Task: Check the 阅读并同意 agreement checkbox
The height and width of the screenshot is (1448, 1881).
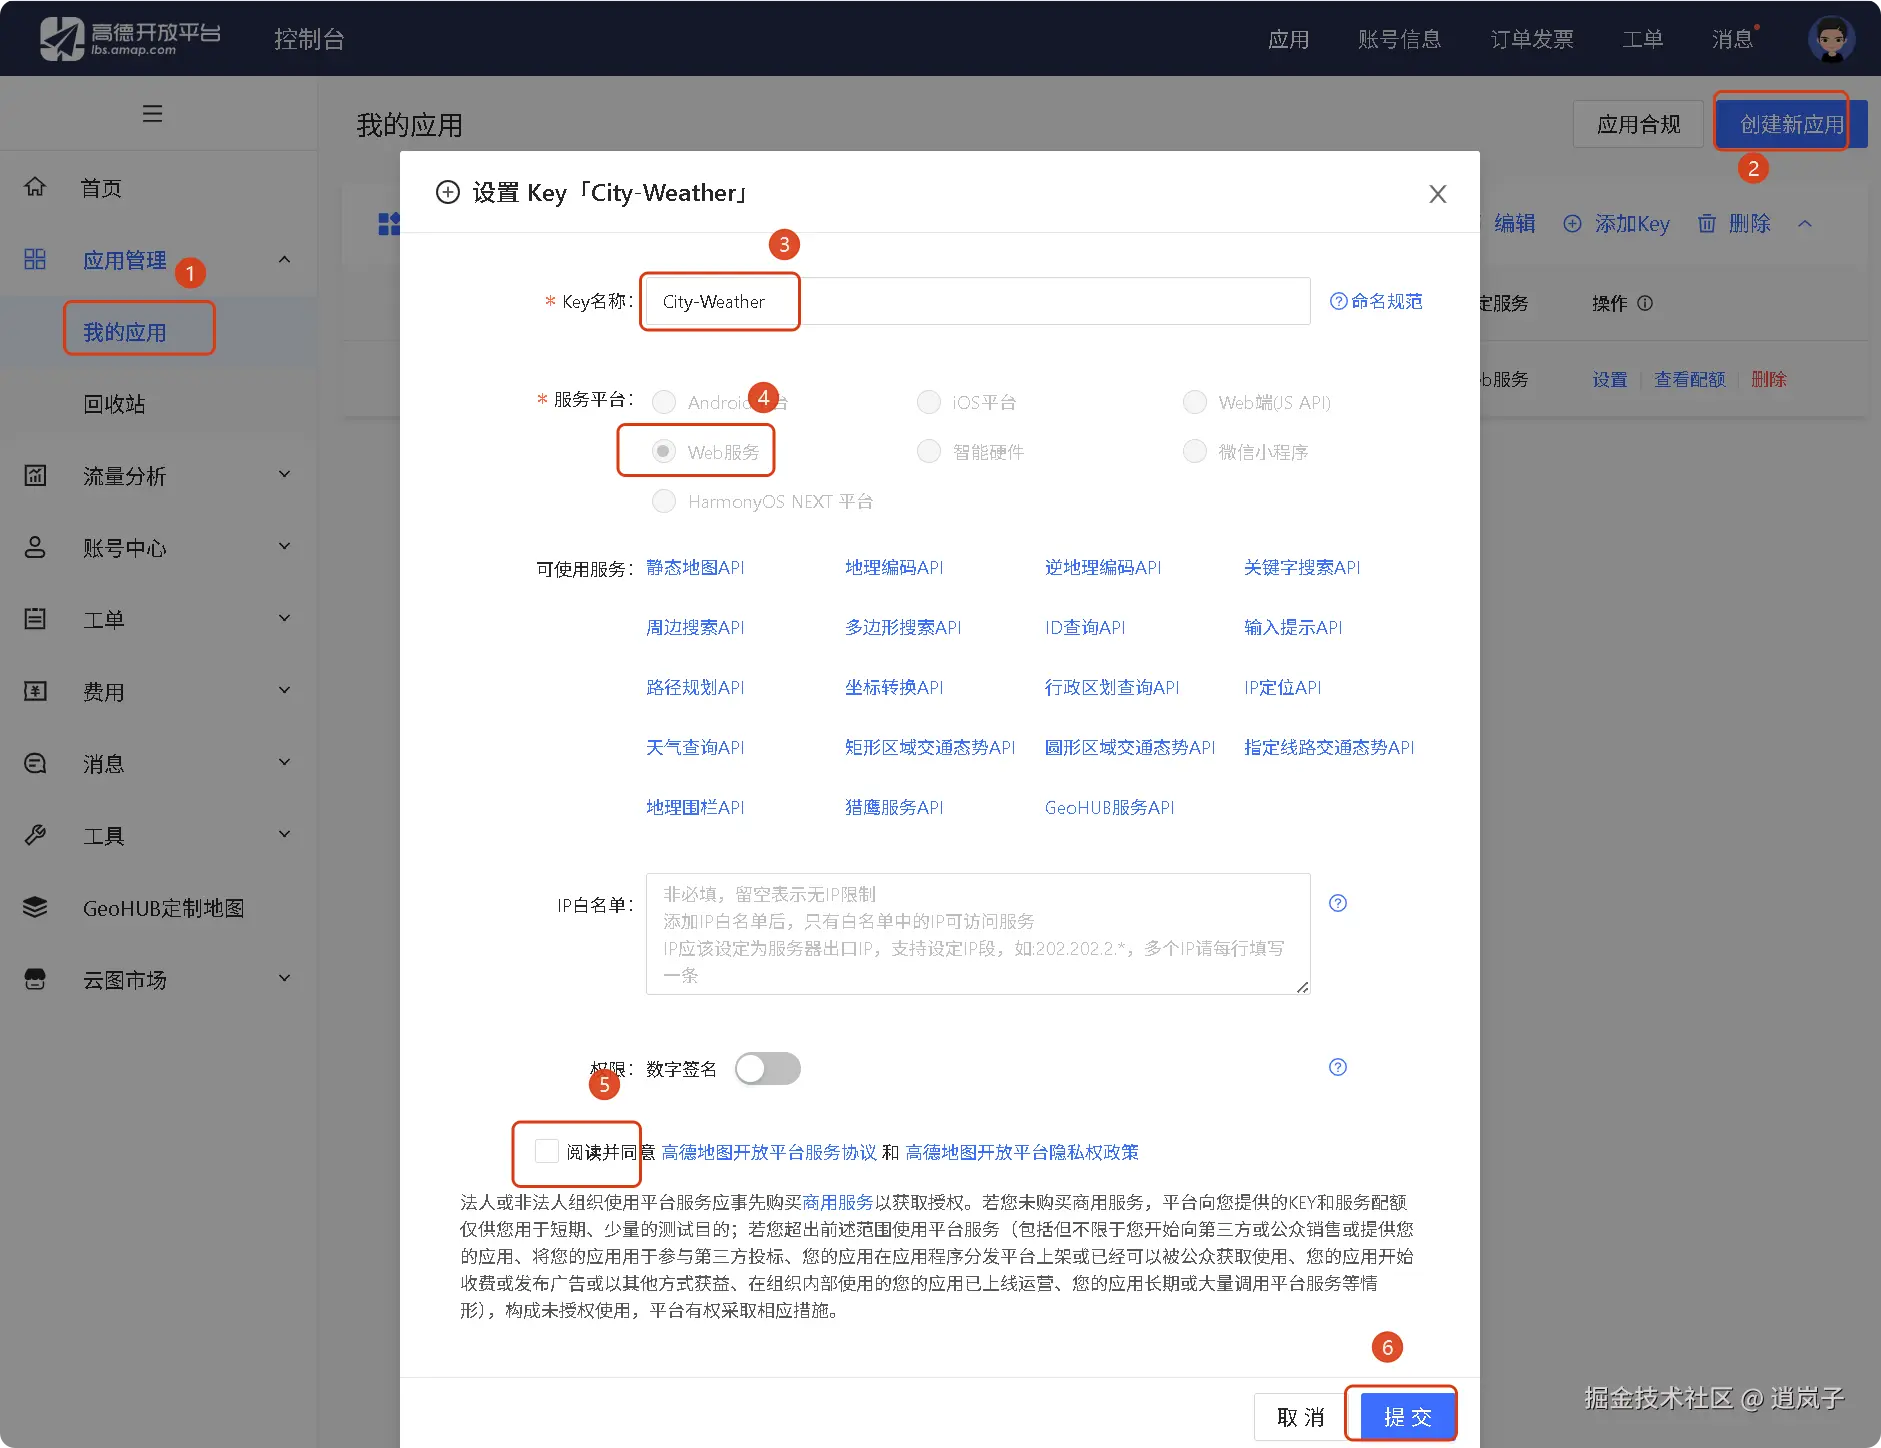Action: [x=547, y=1151]
